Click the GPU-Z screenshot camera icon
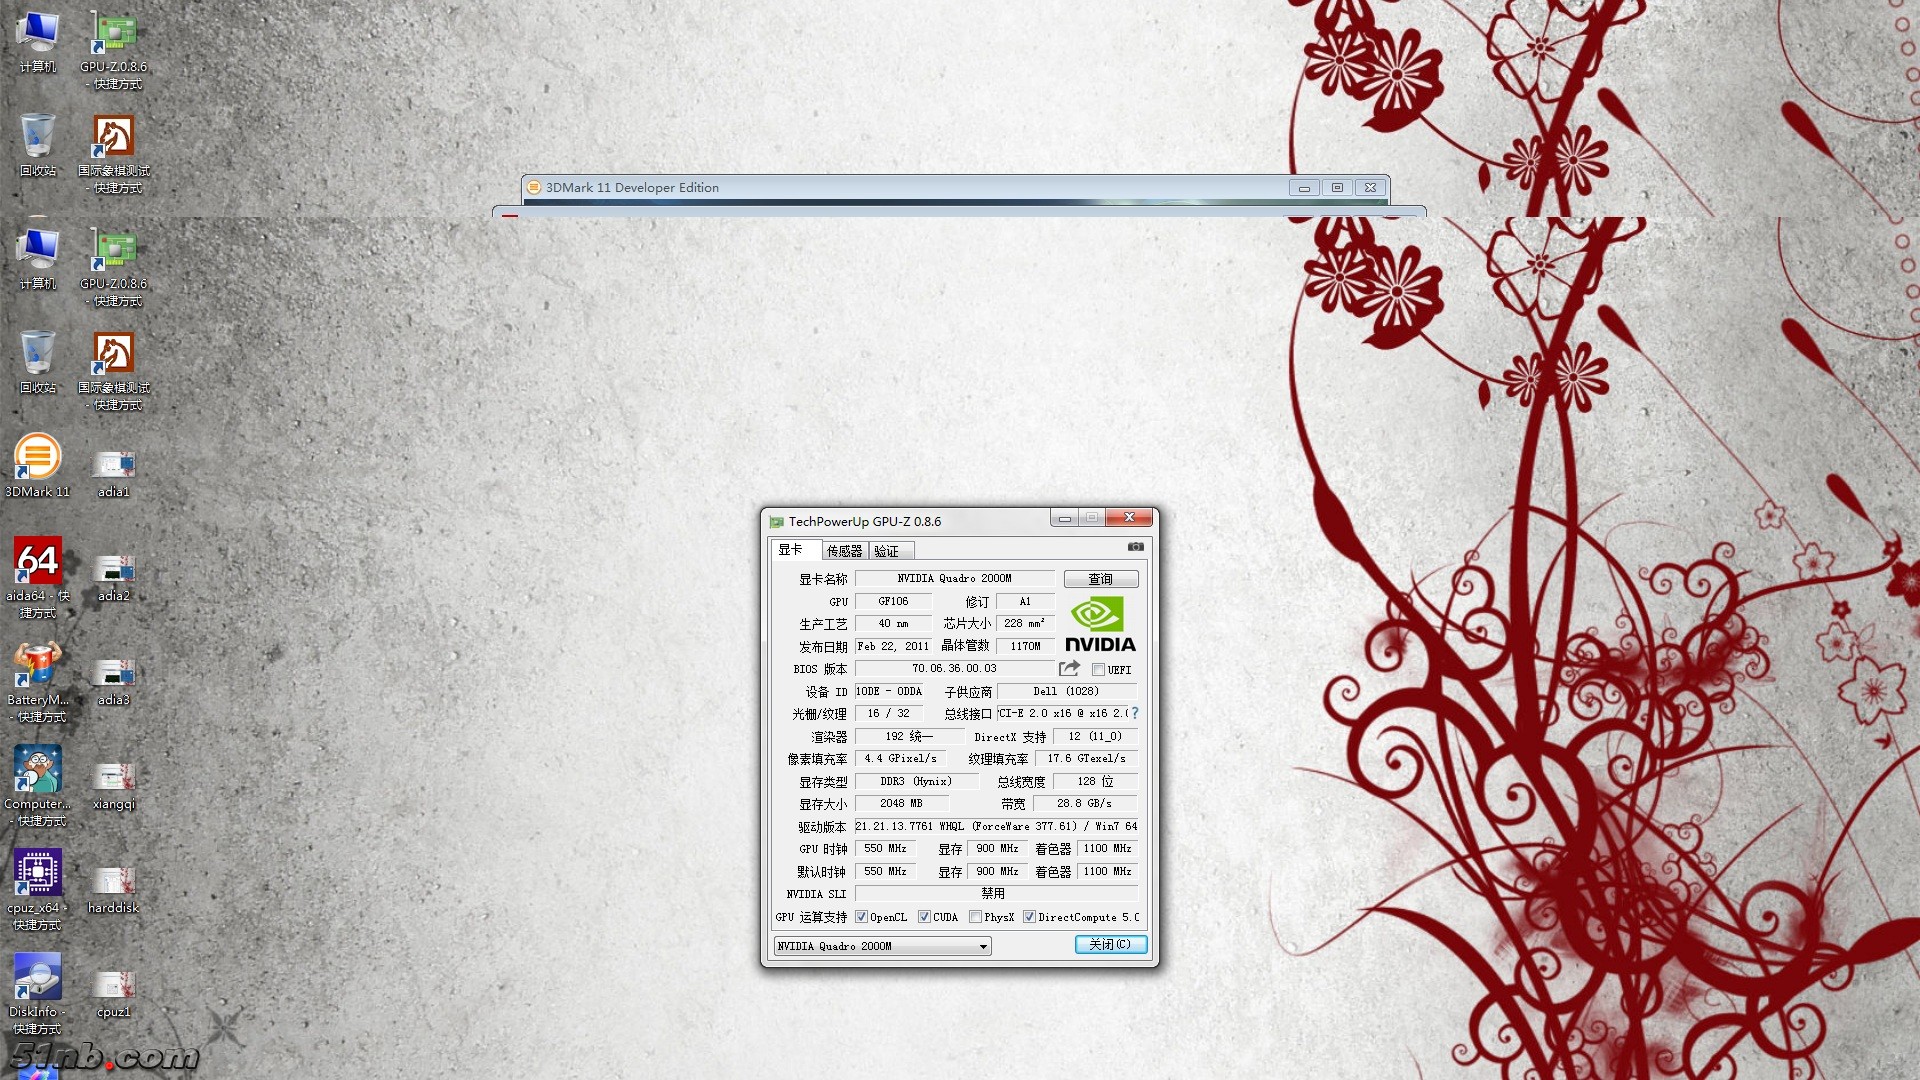 tap(1135, 547)
